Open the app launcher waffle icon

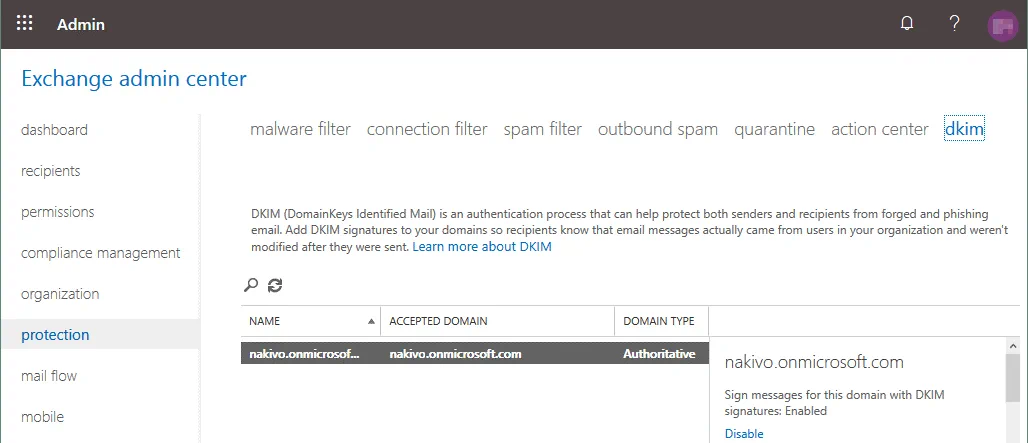(x=25, y=24)
